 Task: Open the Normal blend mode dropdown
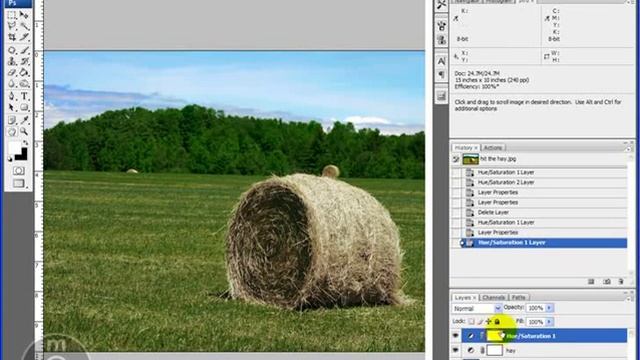pyautogui.click(x=477, y=308)
